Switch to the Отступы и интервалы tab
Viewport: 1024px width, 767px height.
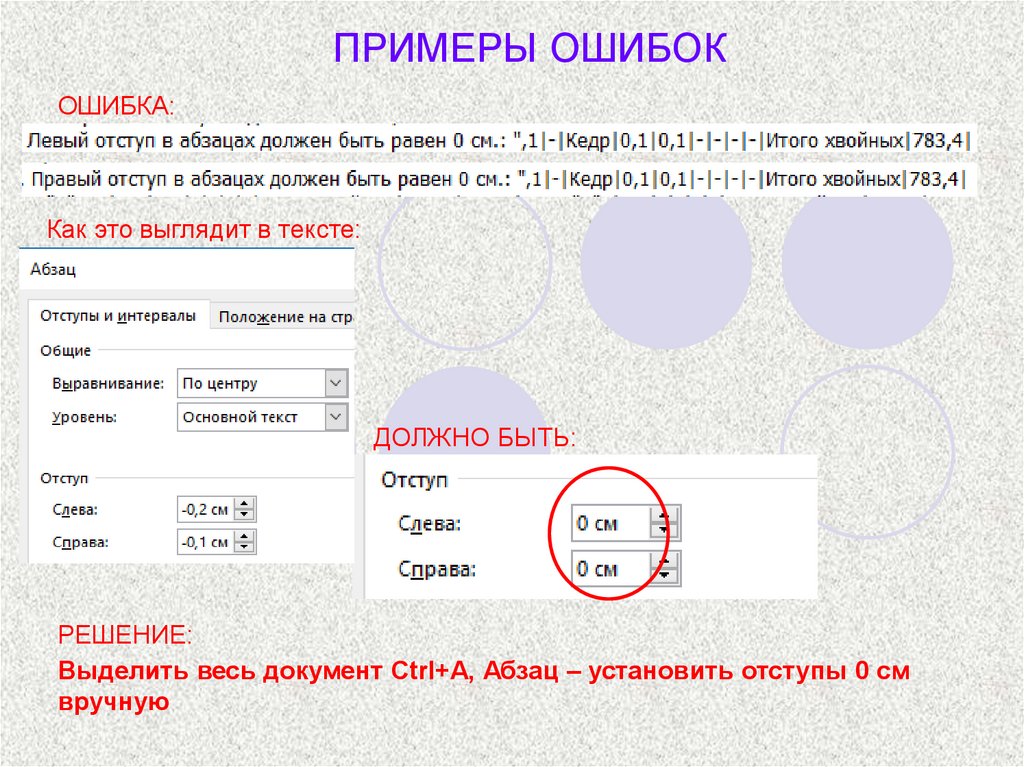click(x=118, y=315)
